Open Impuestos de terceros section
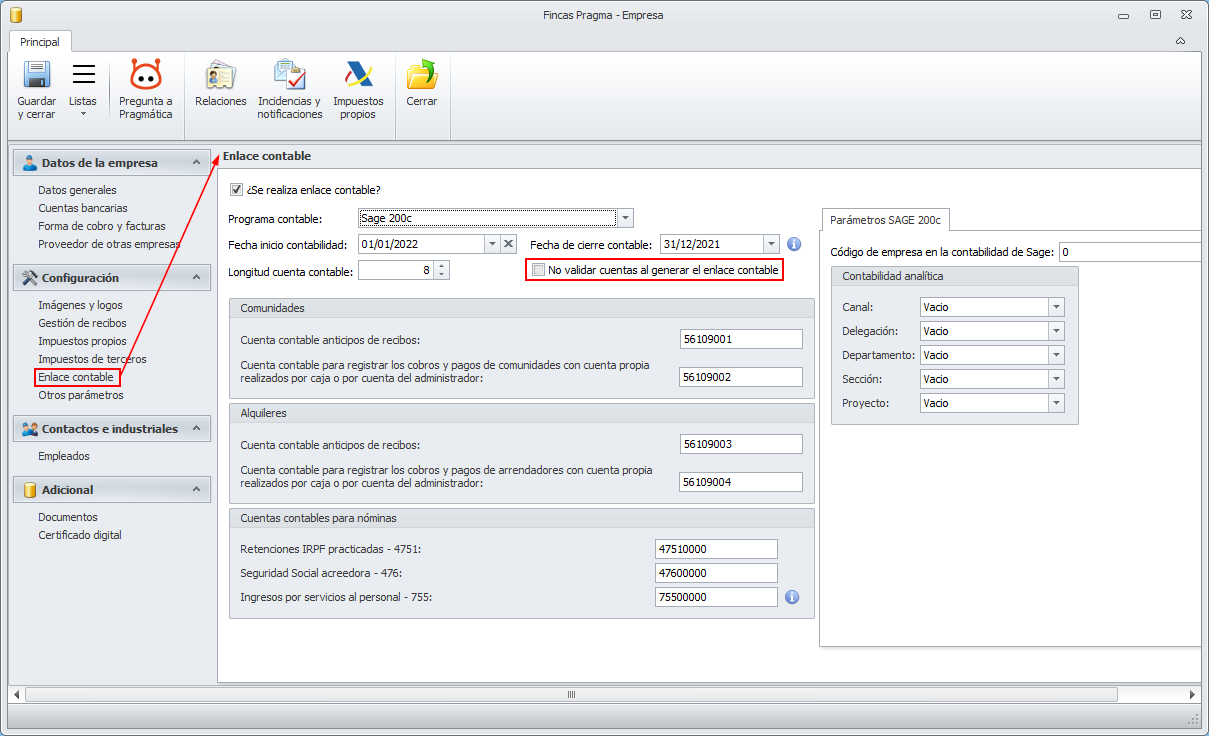 [92, 359]
